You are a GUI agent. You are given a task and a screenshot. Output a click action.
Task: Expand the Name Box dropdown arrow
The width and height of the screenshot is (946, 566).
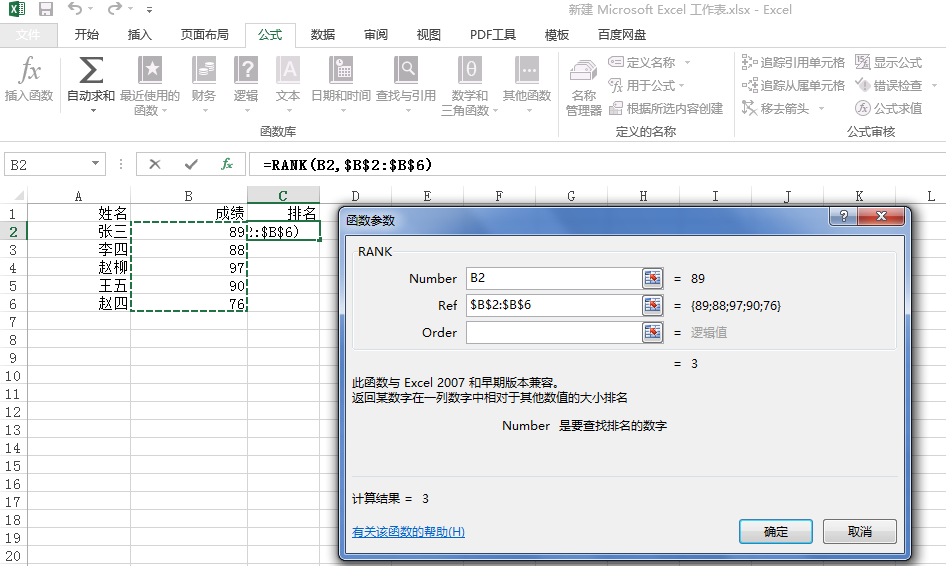click(95, 164)
